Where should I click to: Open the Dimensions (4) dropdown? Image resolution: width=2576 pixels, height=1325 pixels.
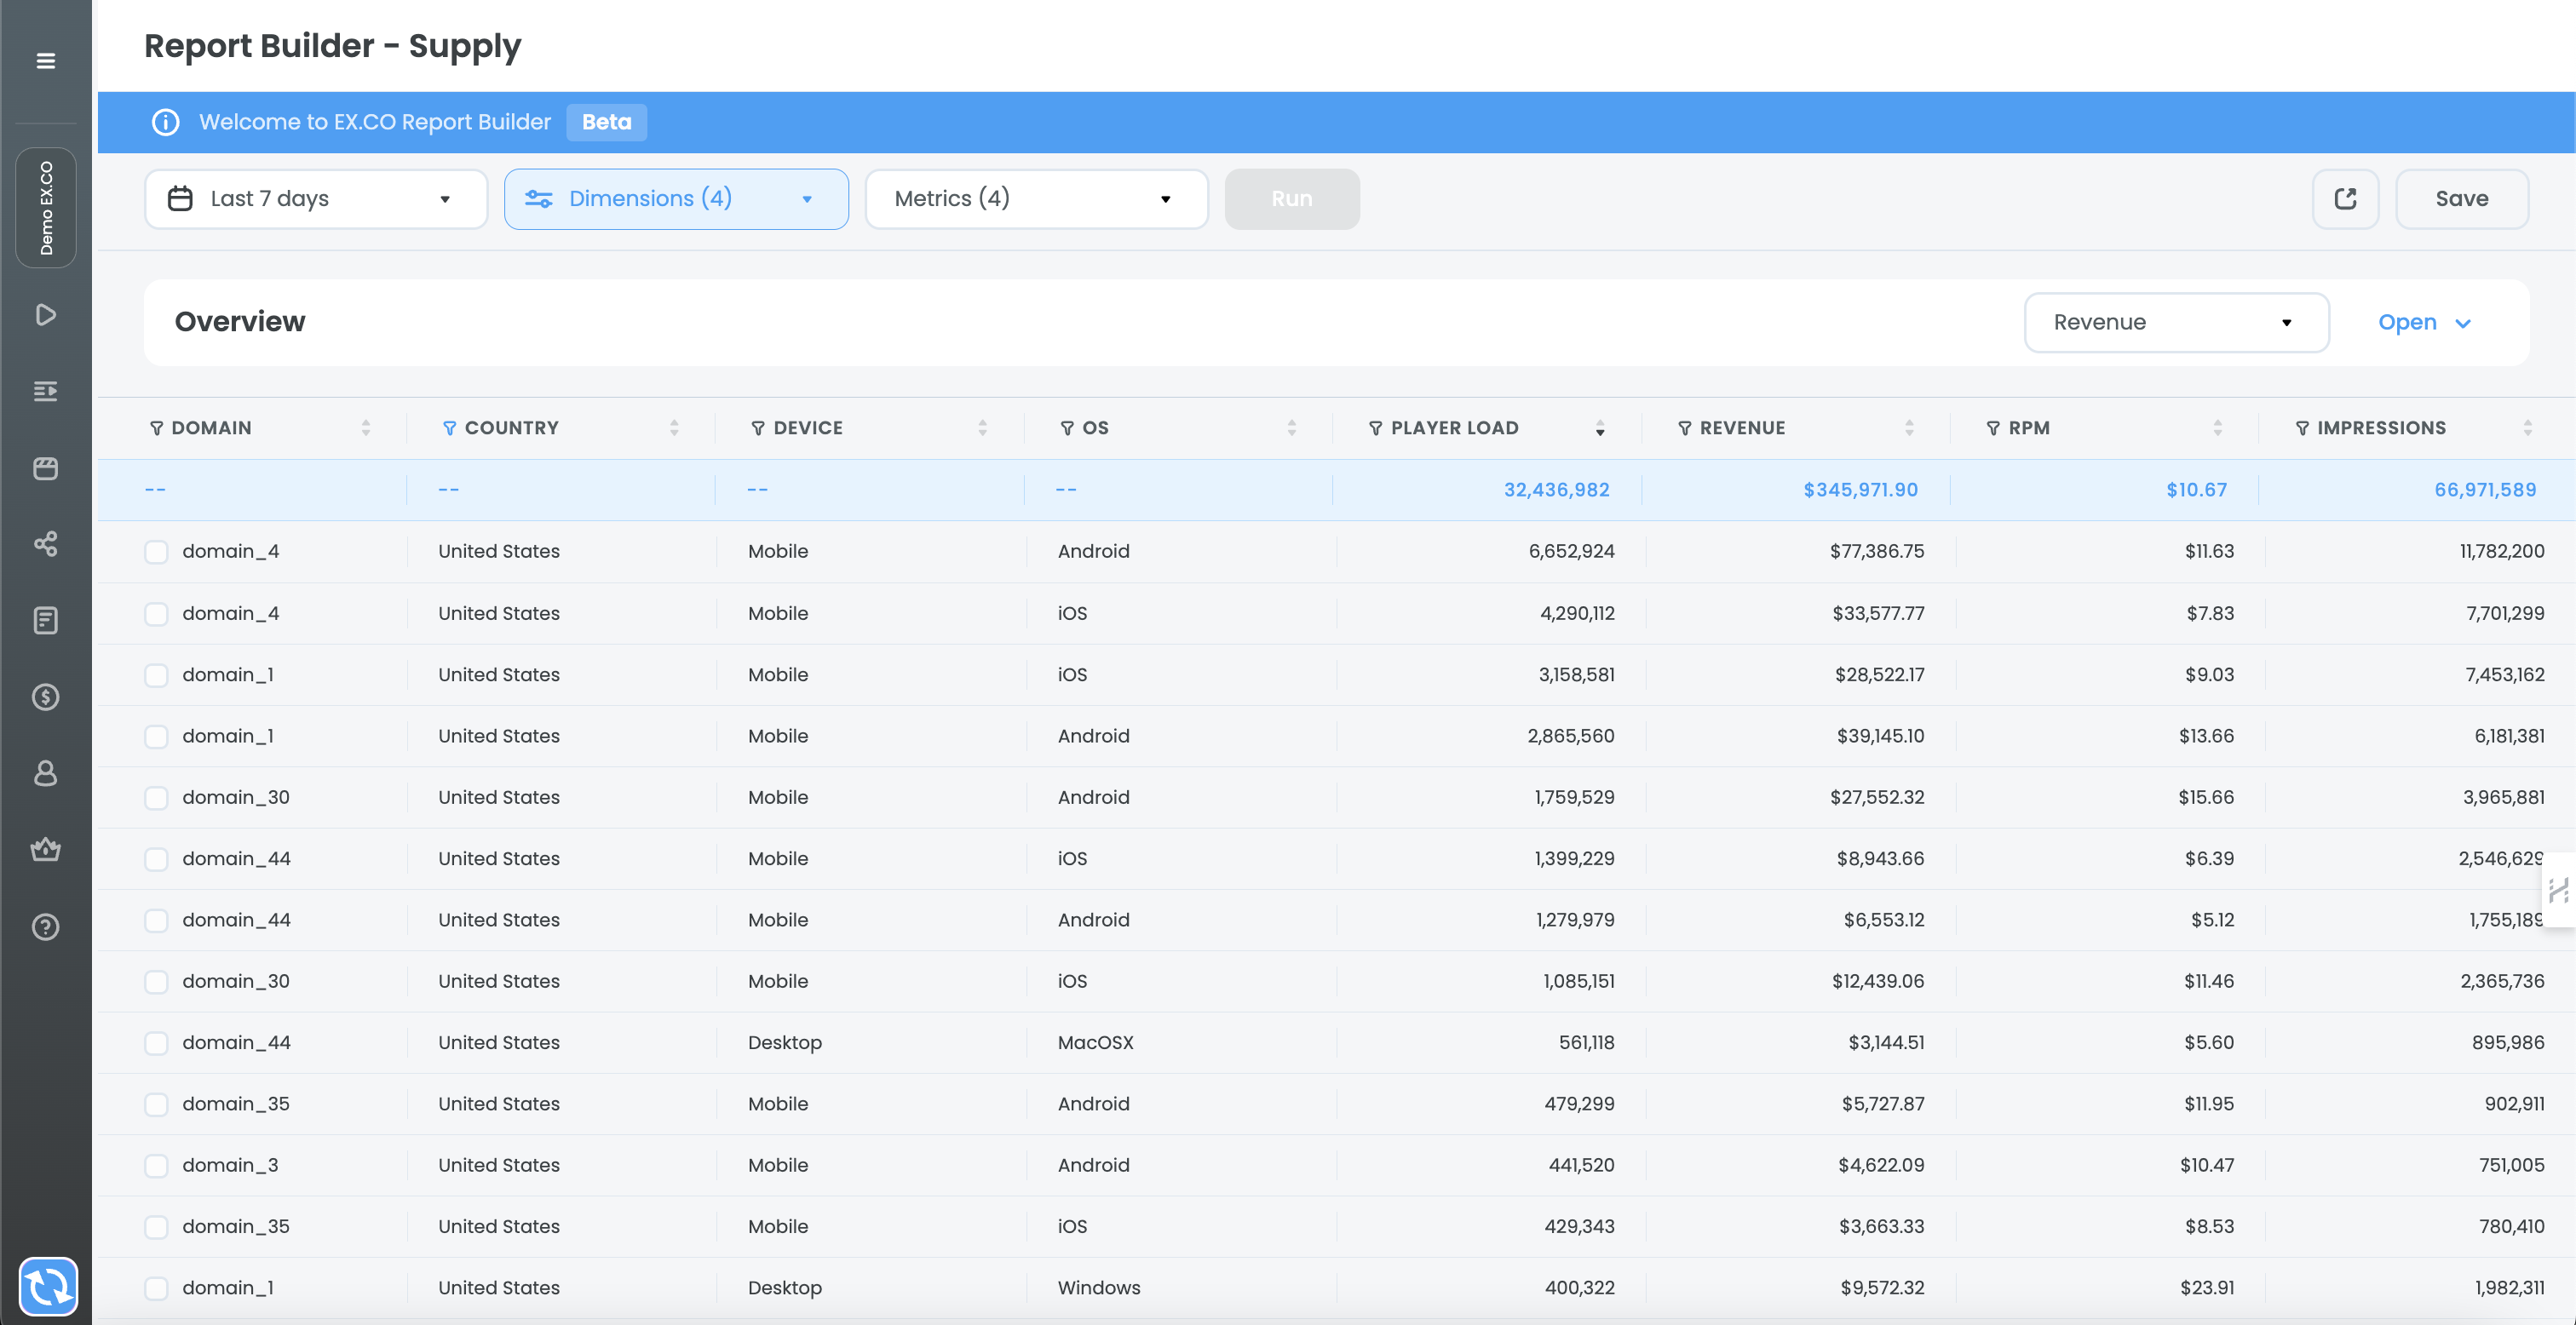point(676,199)
